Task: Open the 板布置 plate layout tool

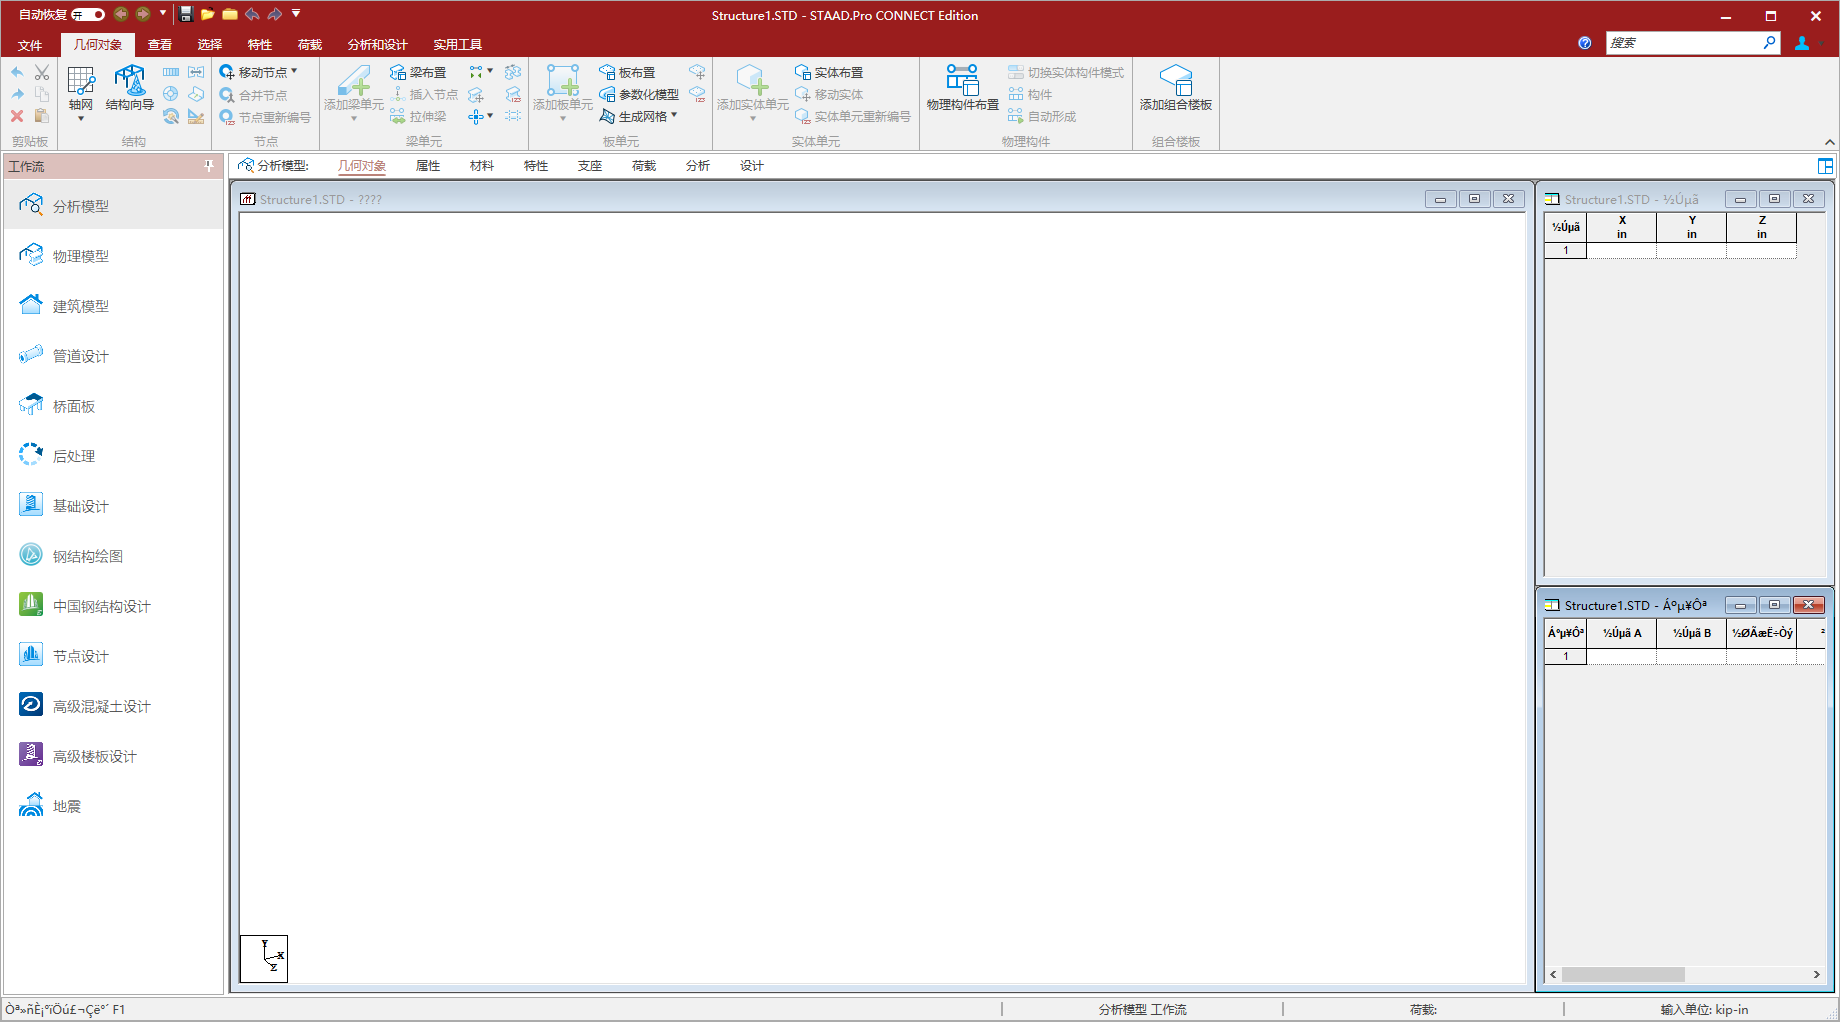Action: [627, 73]
